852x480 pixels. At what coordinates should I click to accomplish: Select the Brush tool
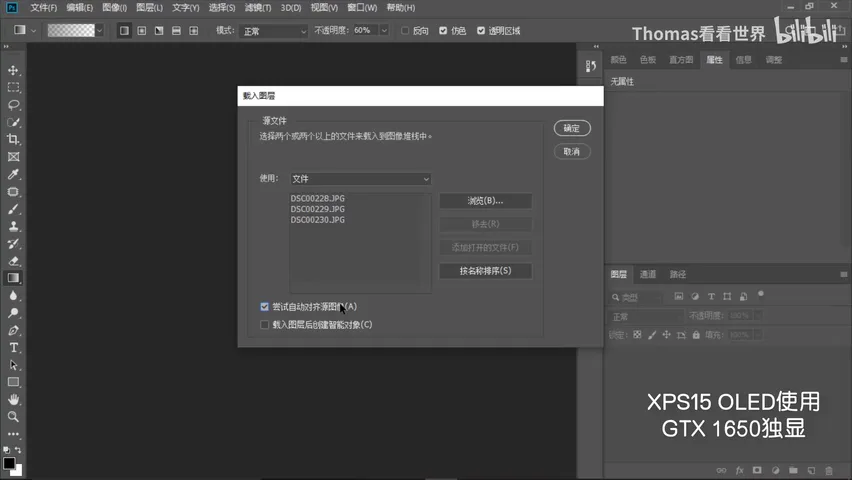(x=14, y=209)
